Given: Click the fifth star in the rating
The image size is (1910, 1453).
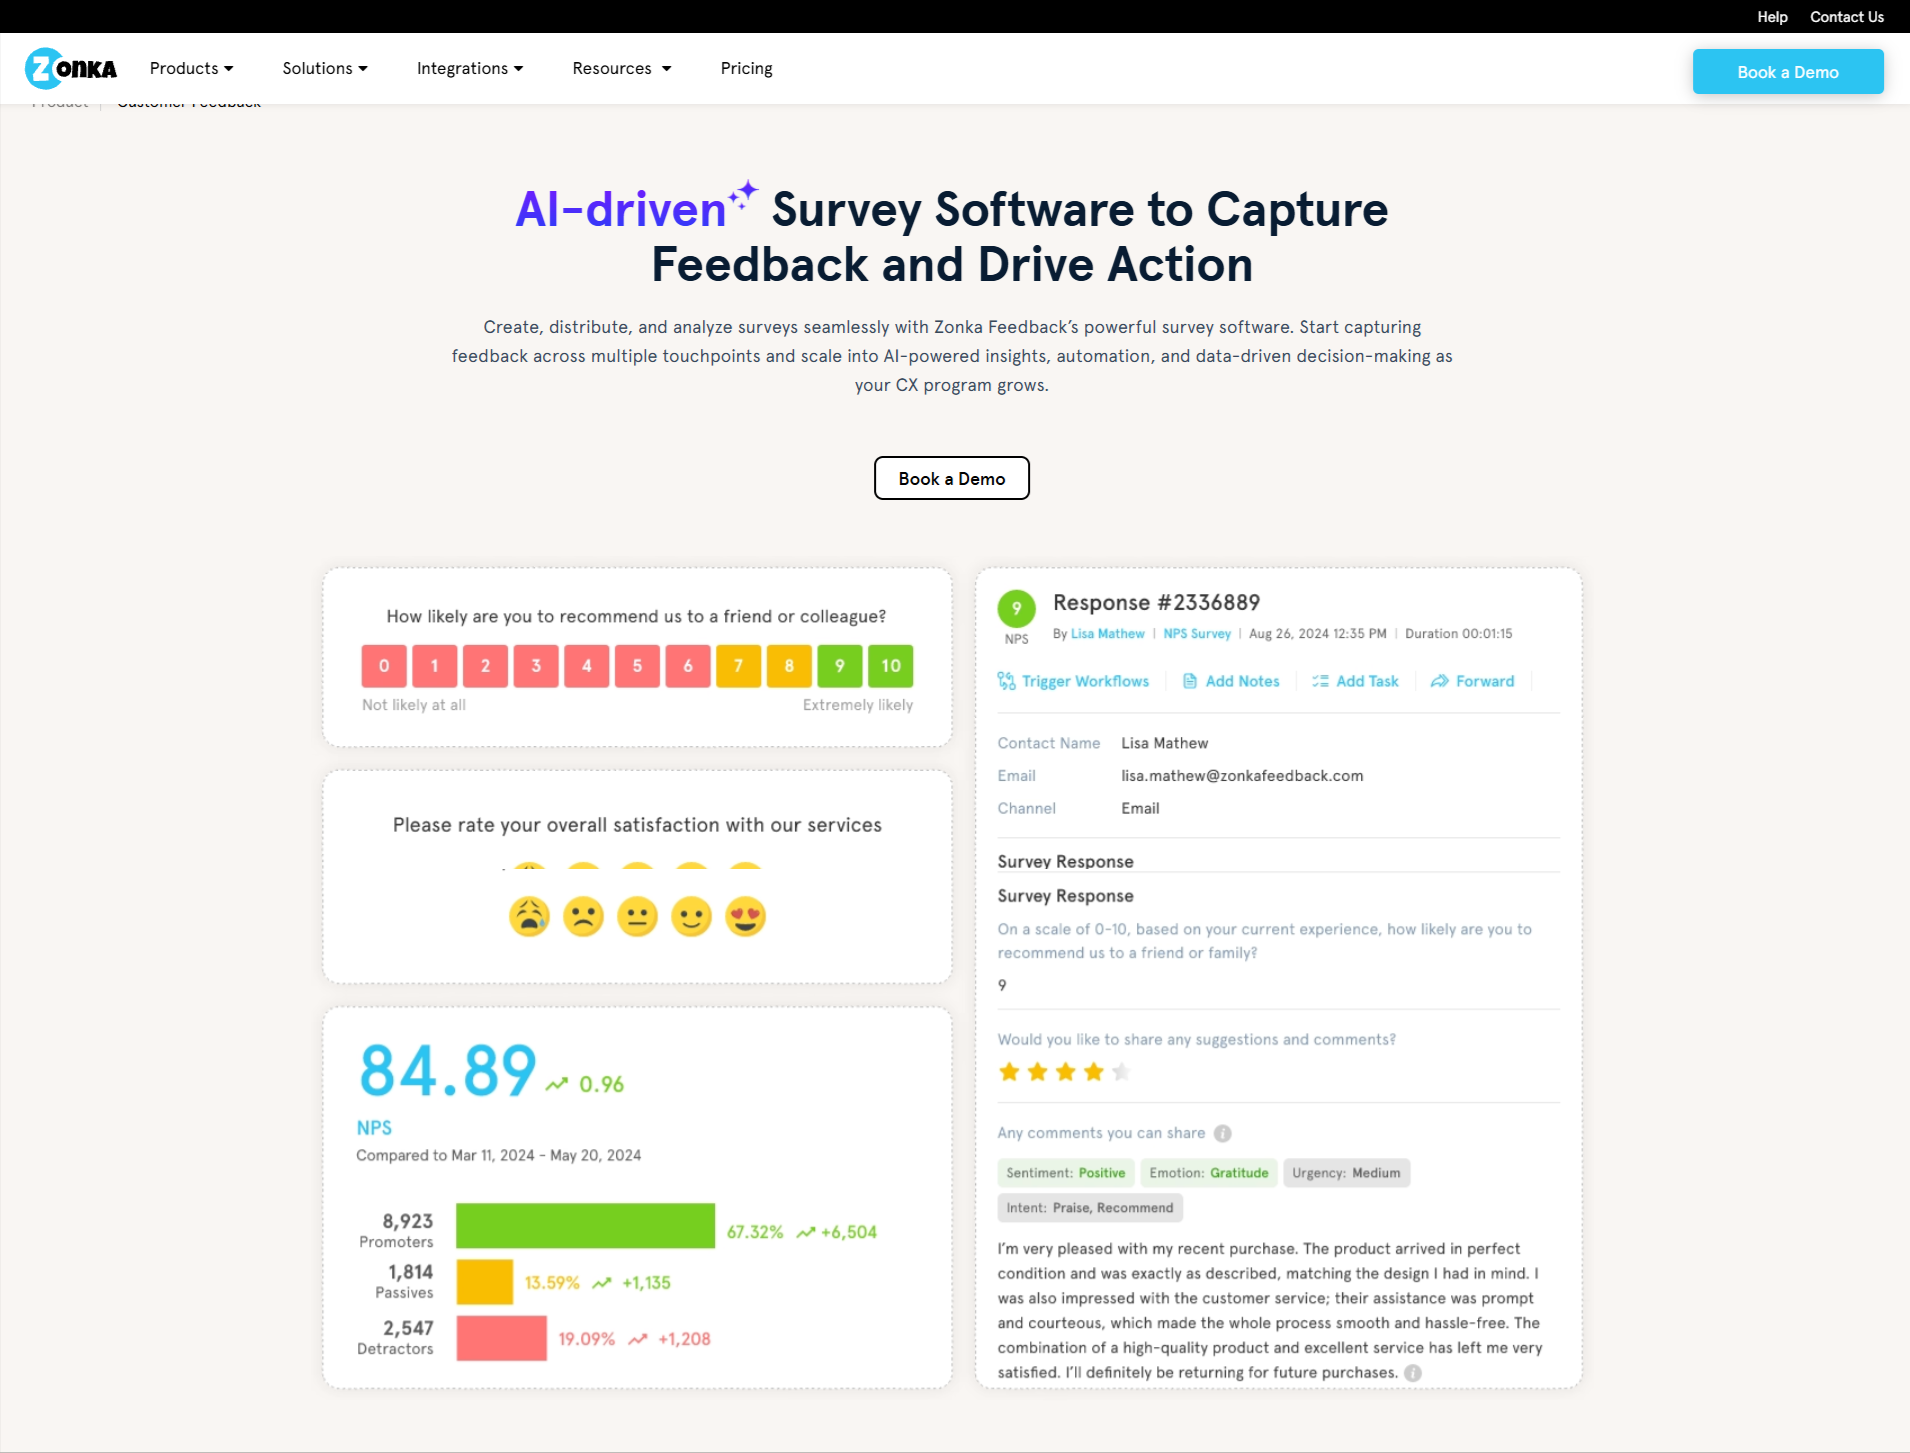Looking at the screenshot, I should click(1120, 1071).
